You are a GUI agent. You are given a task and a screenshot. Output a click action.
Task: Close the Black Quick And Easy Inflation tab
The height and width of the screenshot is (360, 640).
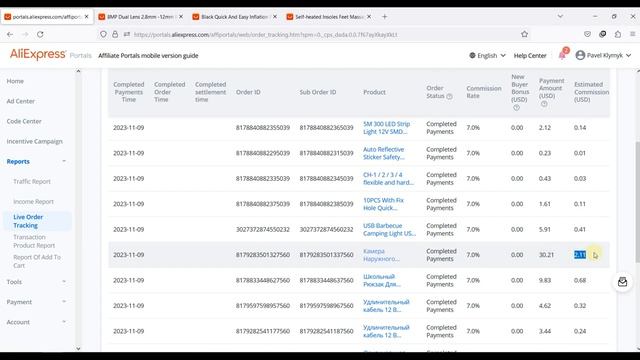pos(275,17)
